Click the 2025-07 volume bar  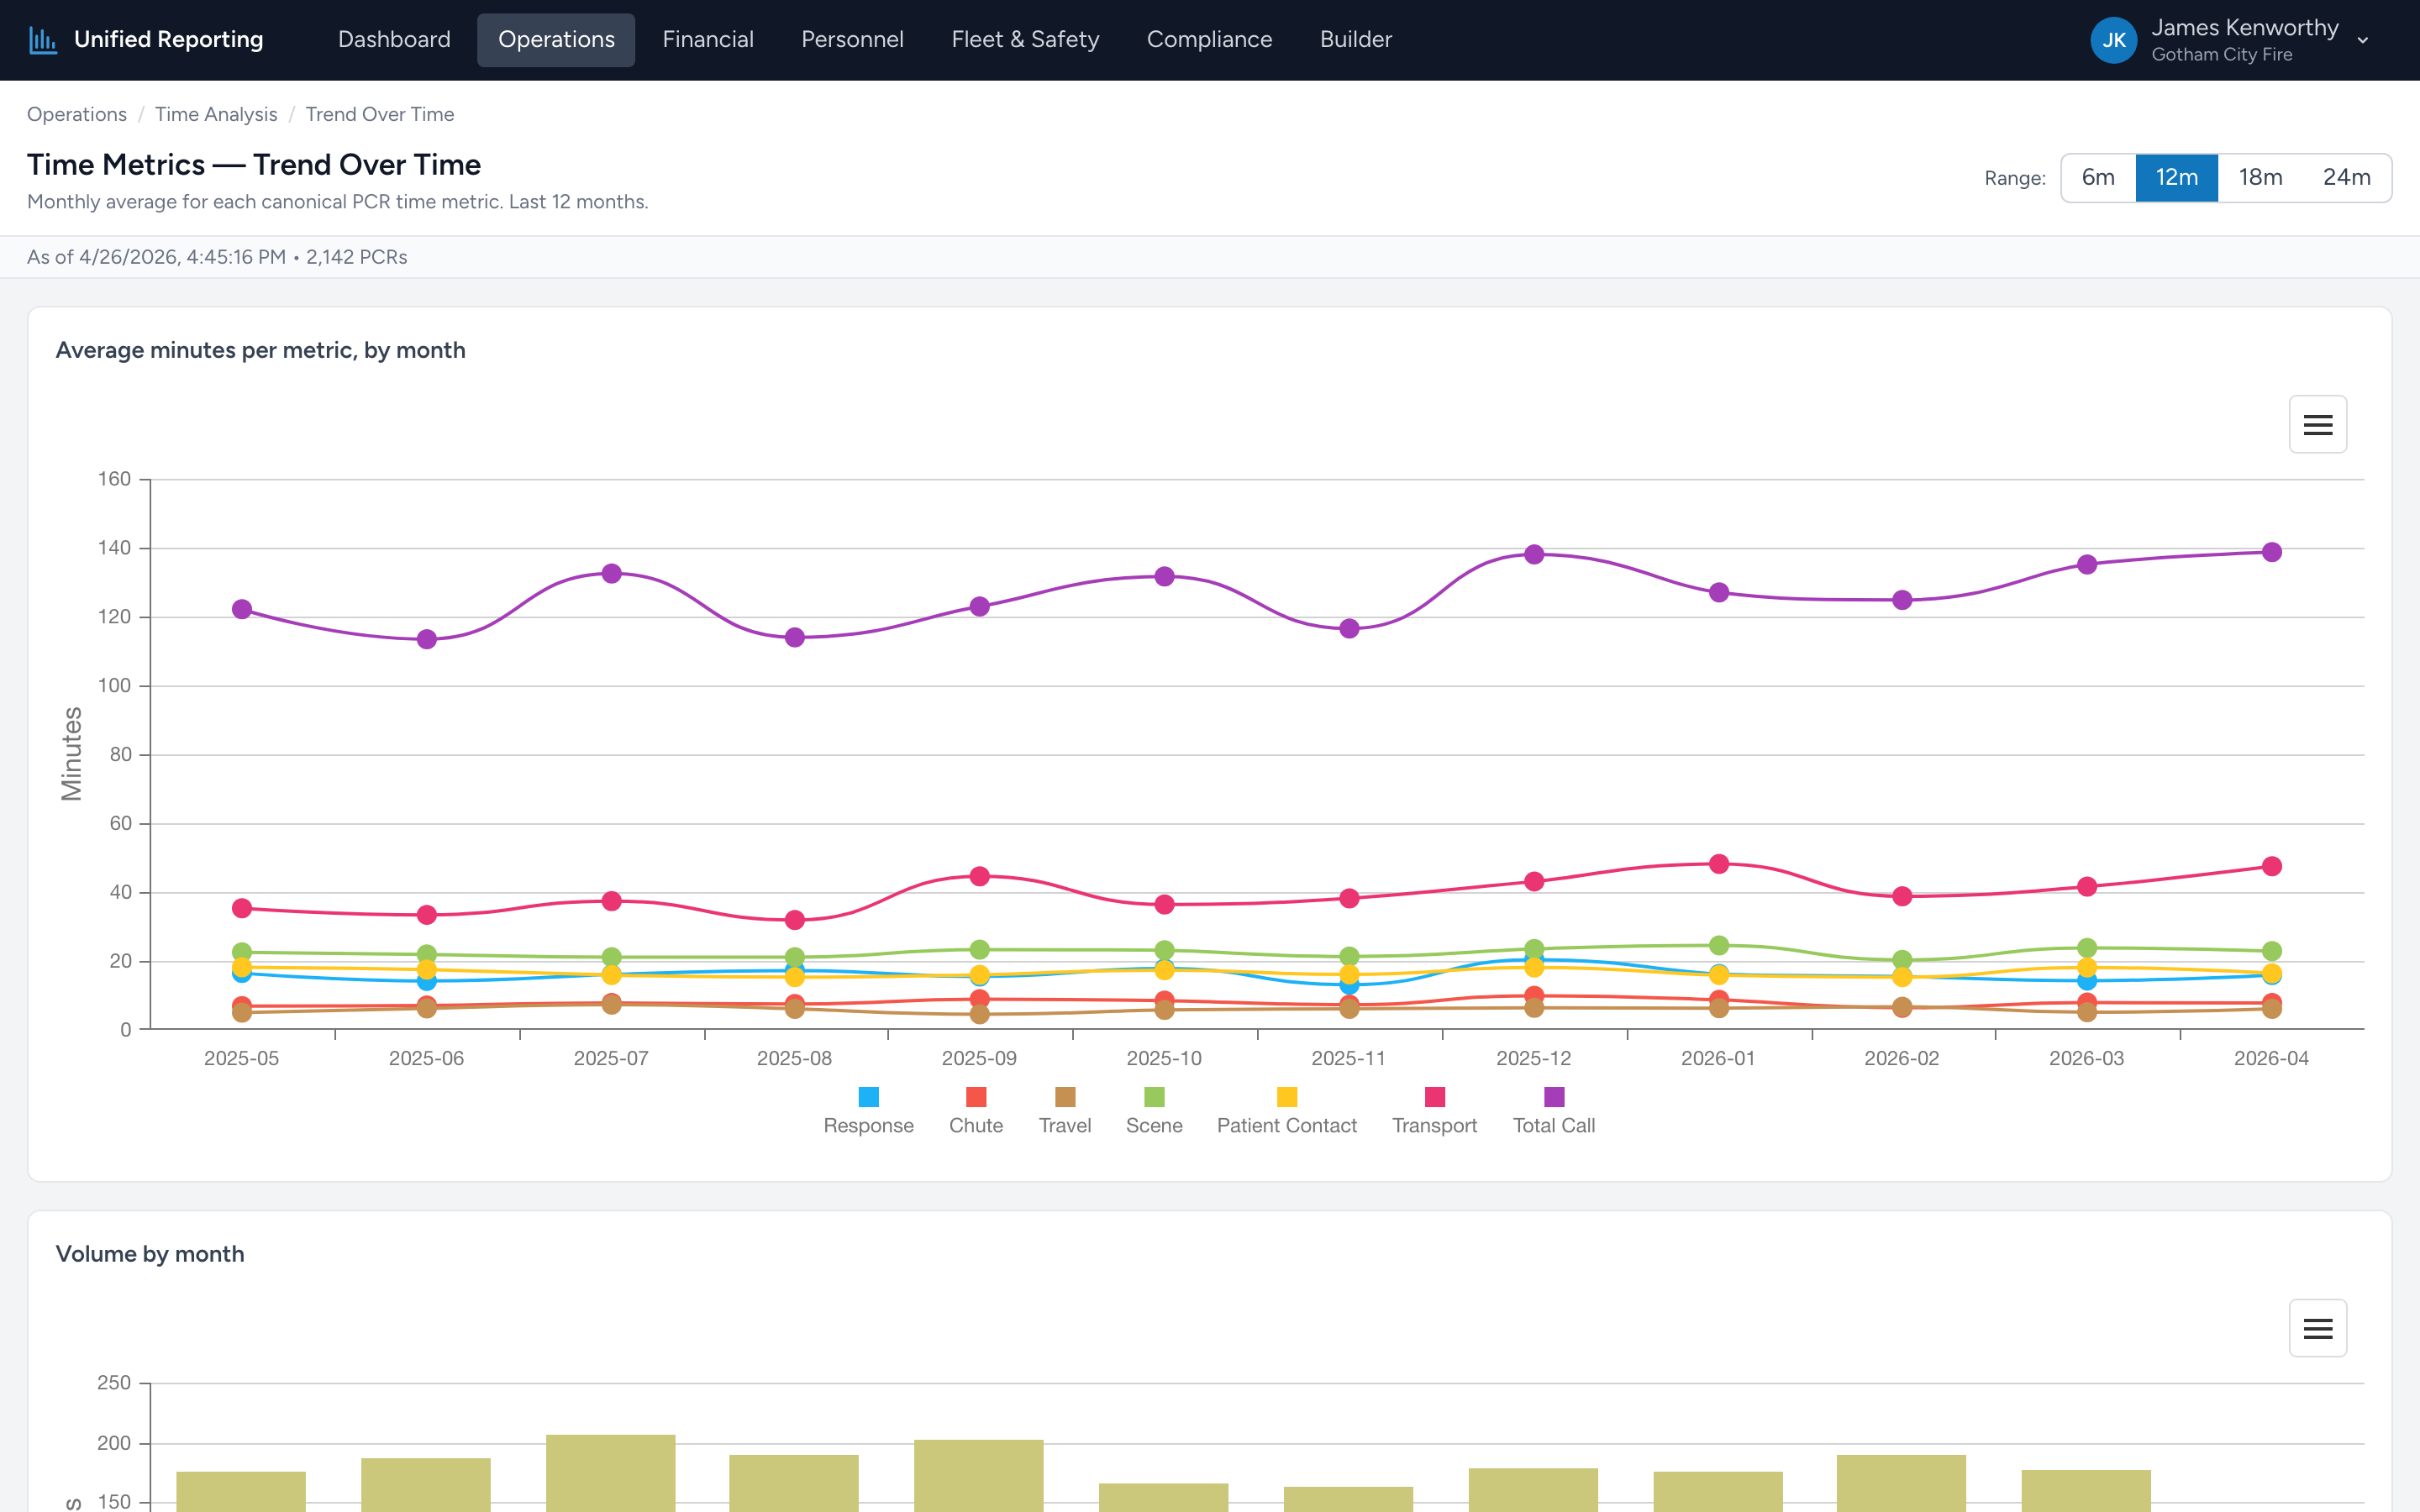coord(611,1473)
